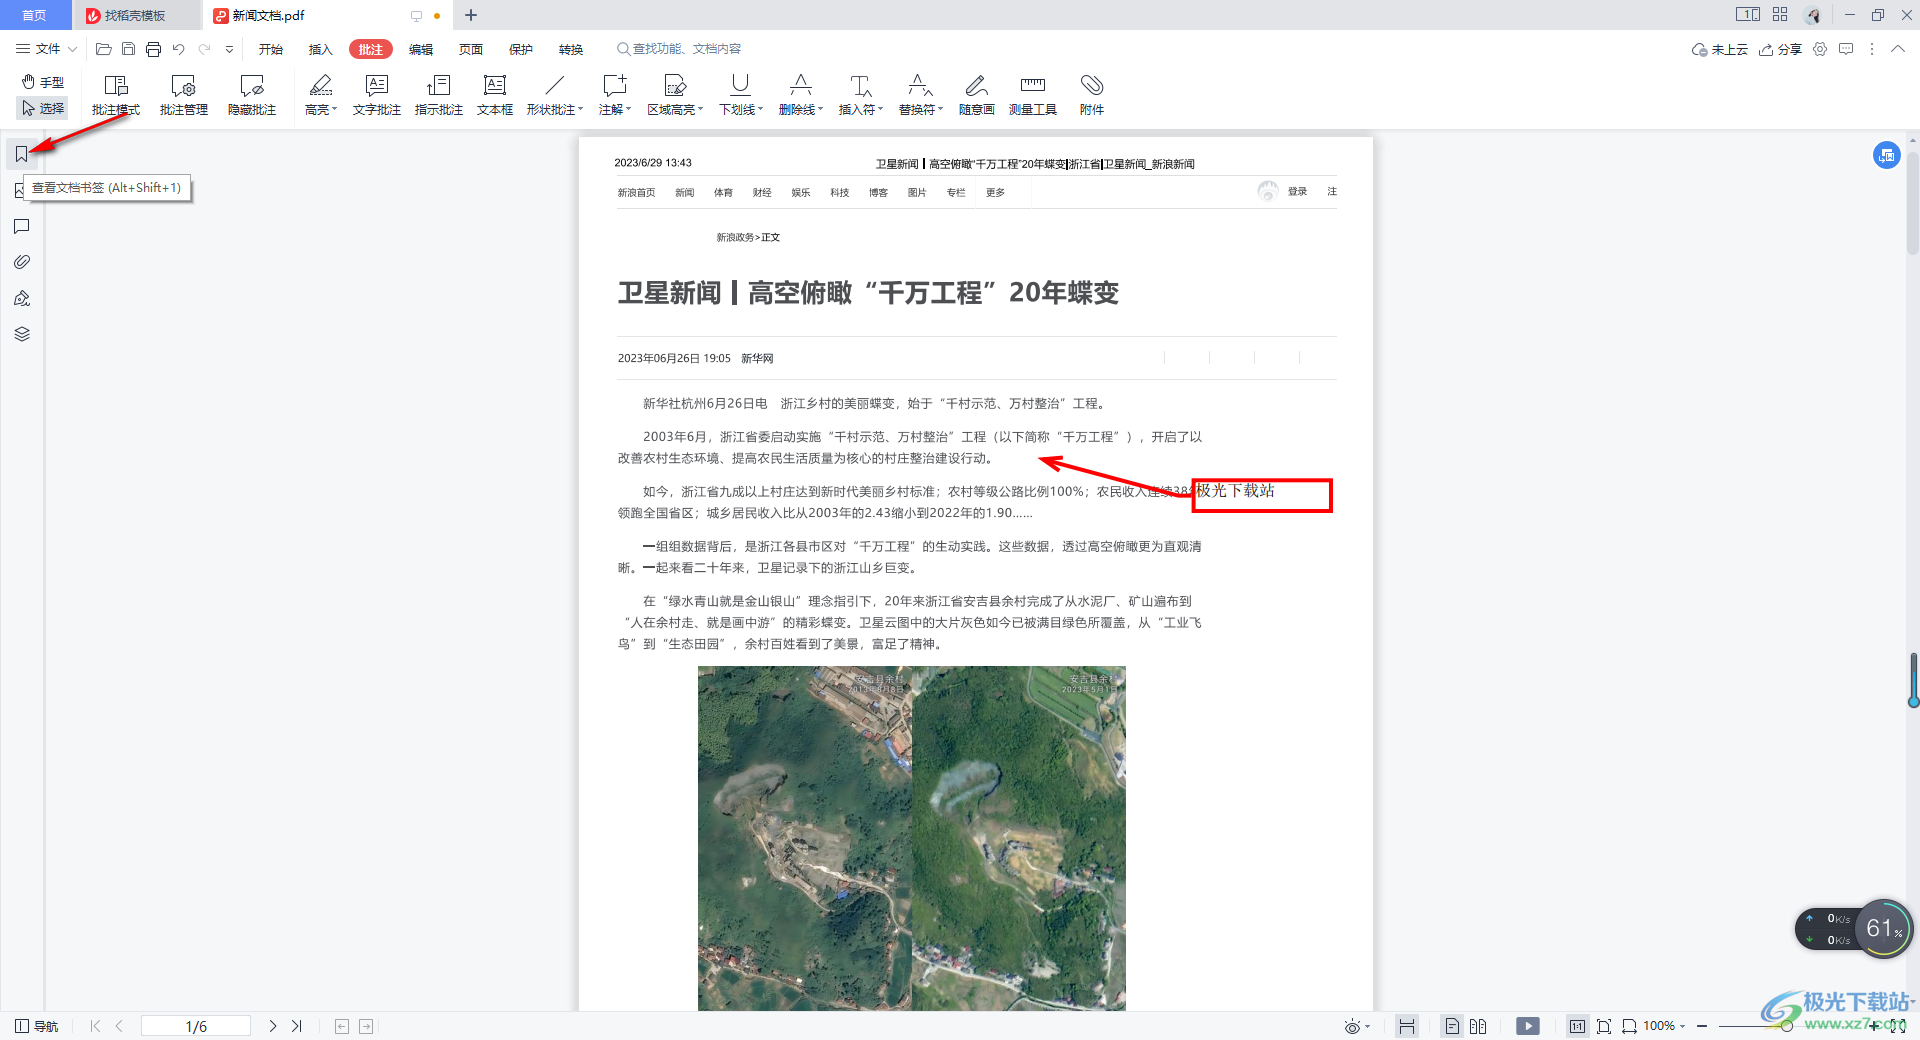
Task: Switch to the 选择 select tool
Action: (43, 108)
